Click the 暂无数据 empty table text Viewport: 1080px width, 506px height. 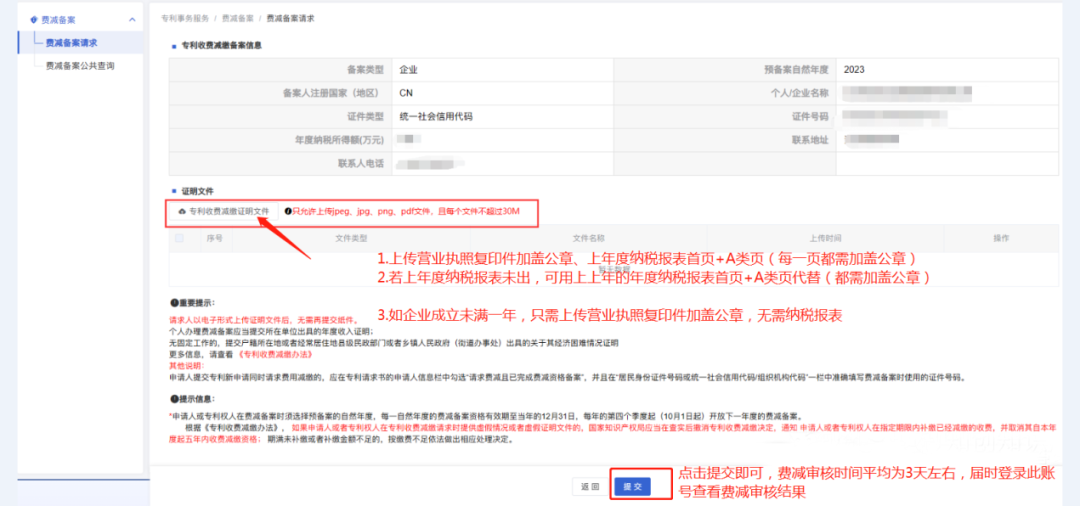(614, 269)
